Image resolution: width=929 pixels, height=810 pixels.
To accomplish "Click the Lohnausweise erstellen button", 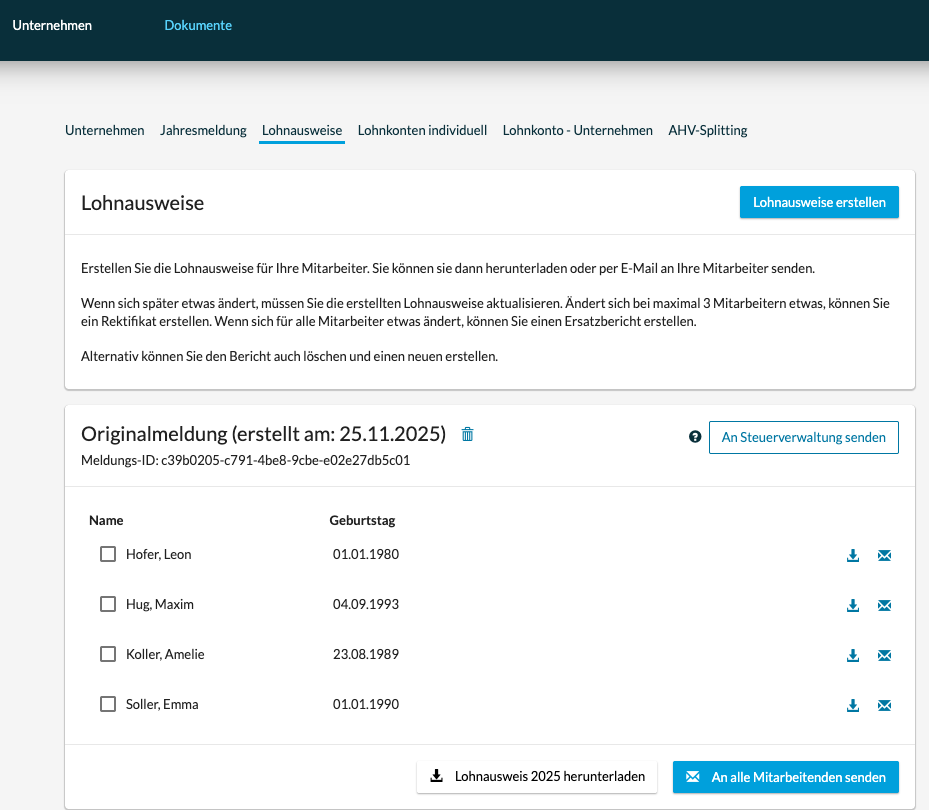I will click(819, 202).
